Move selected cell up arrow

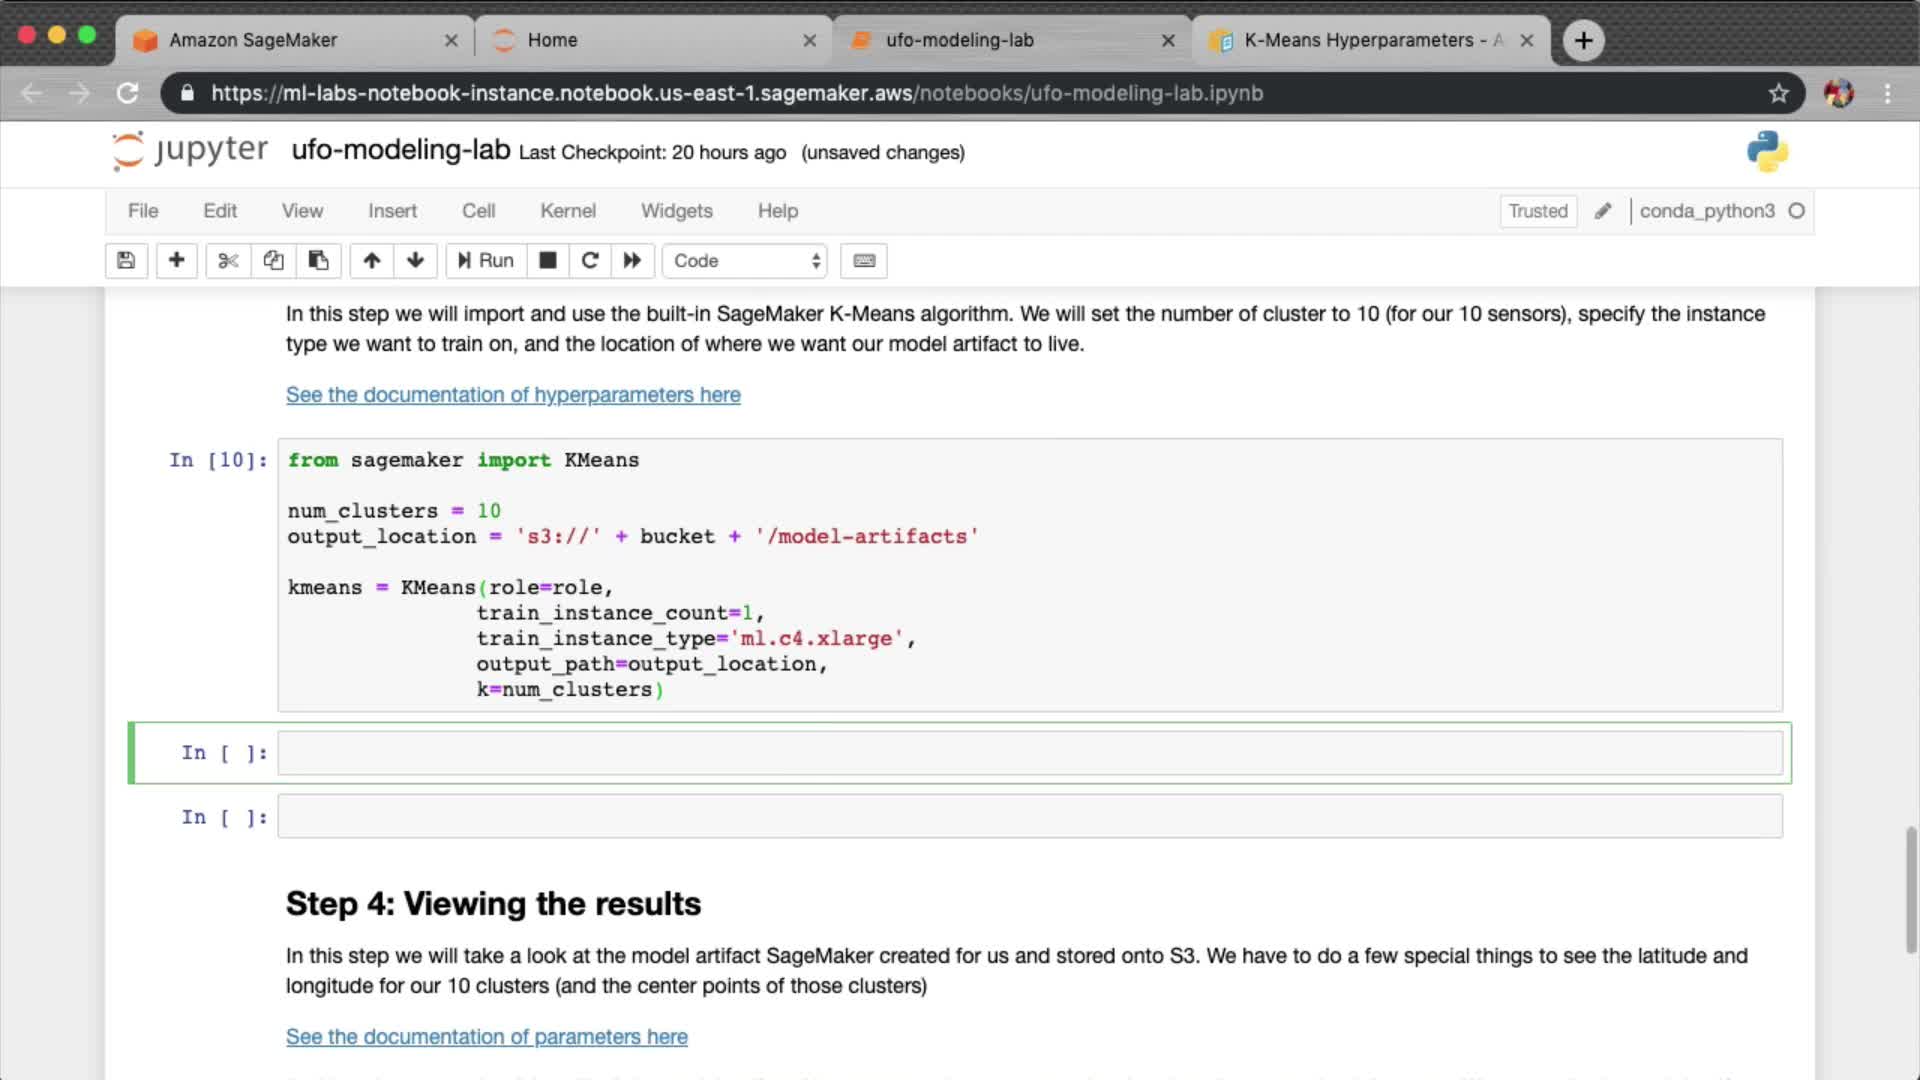[x=371, y=261]
